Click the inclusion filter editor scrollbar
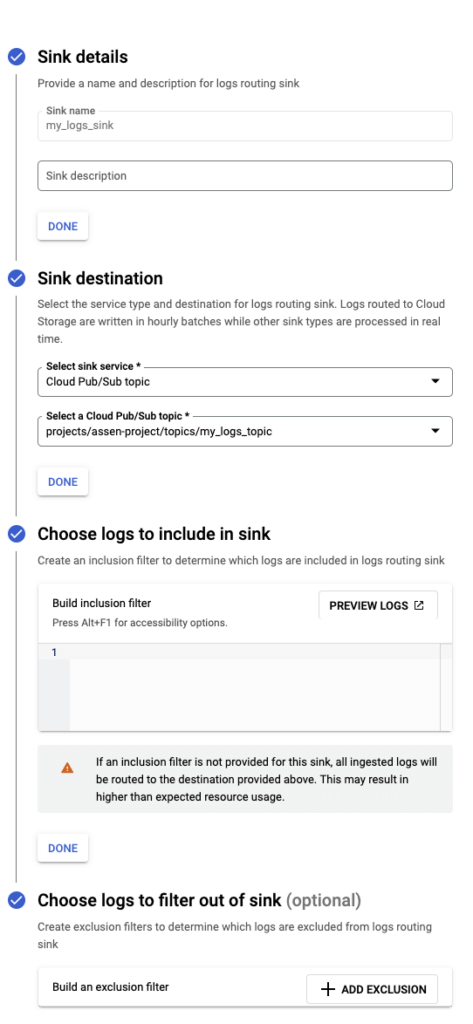This screenshot has height=1024, width=473. (446, 687)
